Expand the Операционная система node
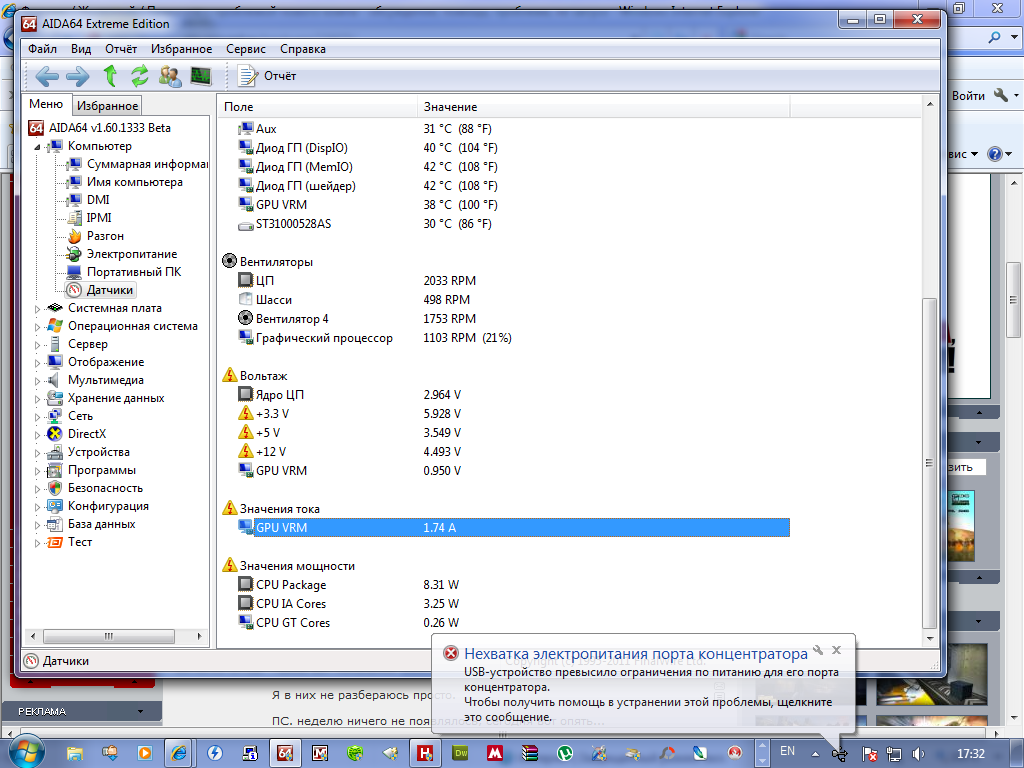The image size is (1024, 768). 37,327
